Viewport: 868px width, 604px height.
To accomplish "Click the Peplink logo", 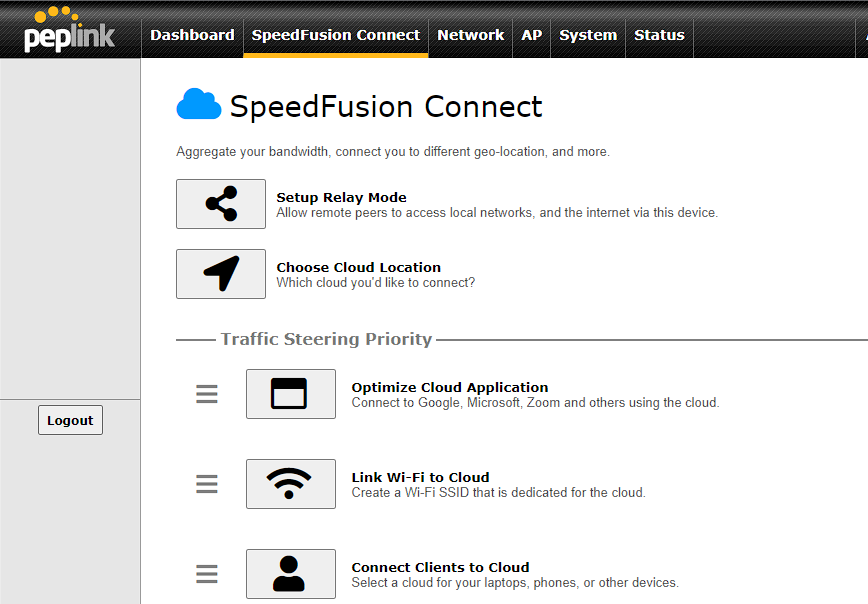I will (69, 30).
